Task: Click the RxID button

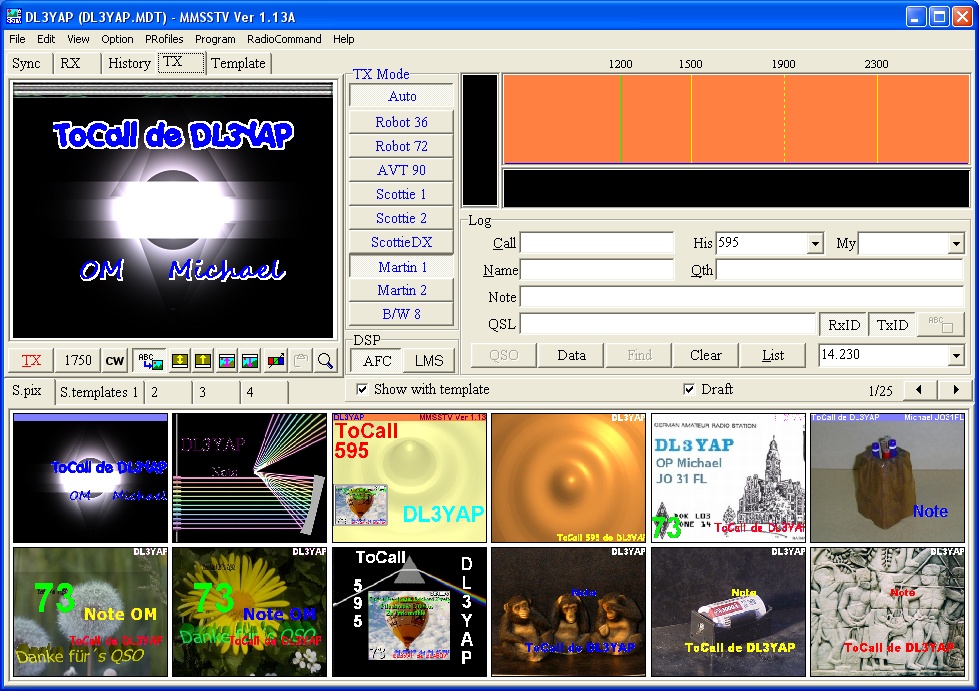Action: (844, 325)
